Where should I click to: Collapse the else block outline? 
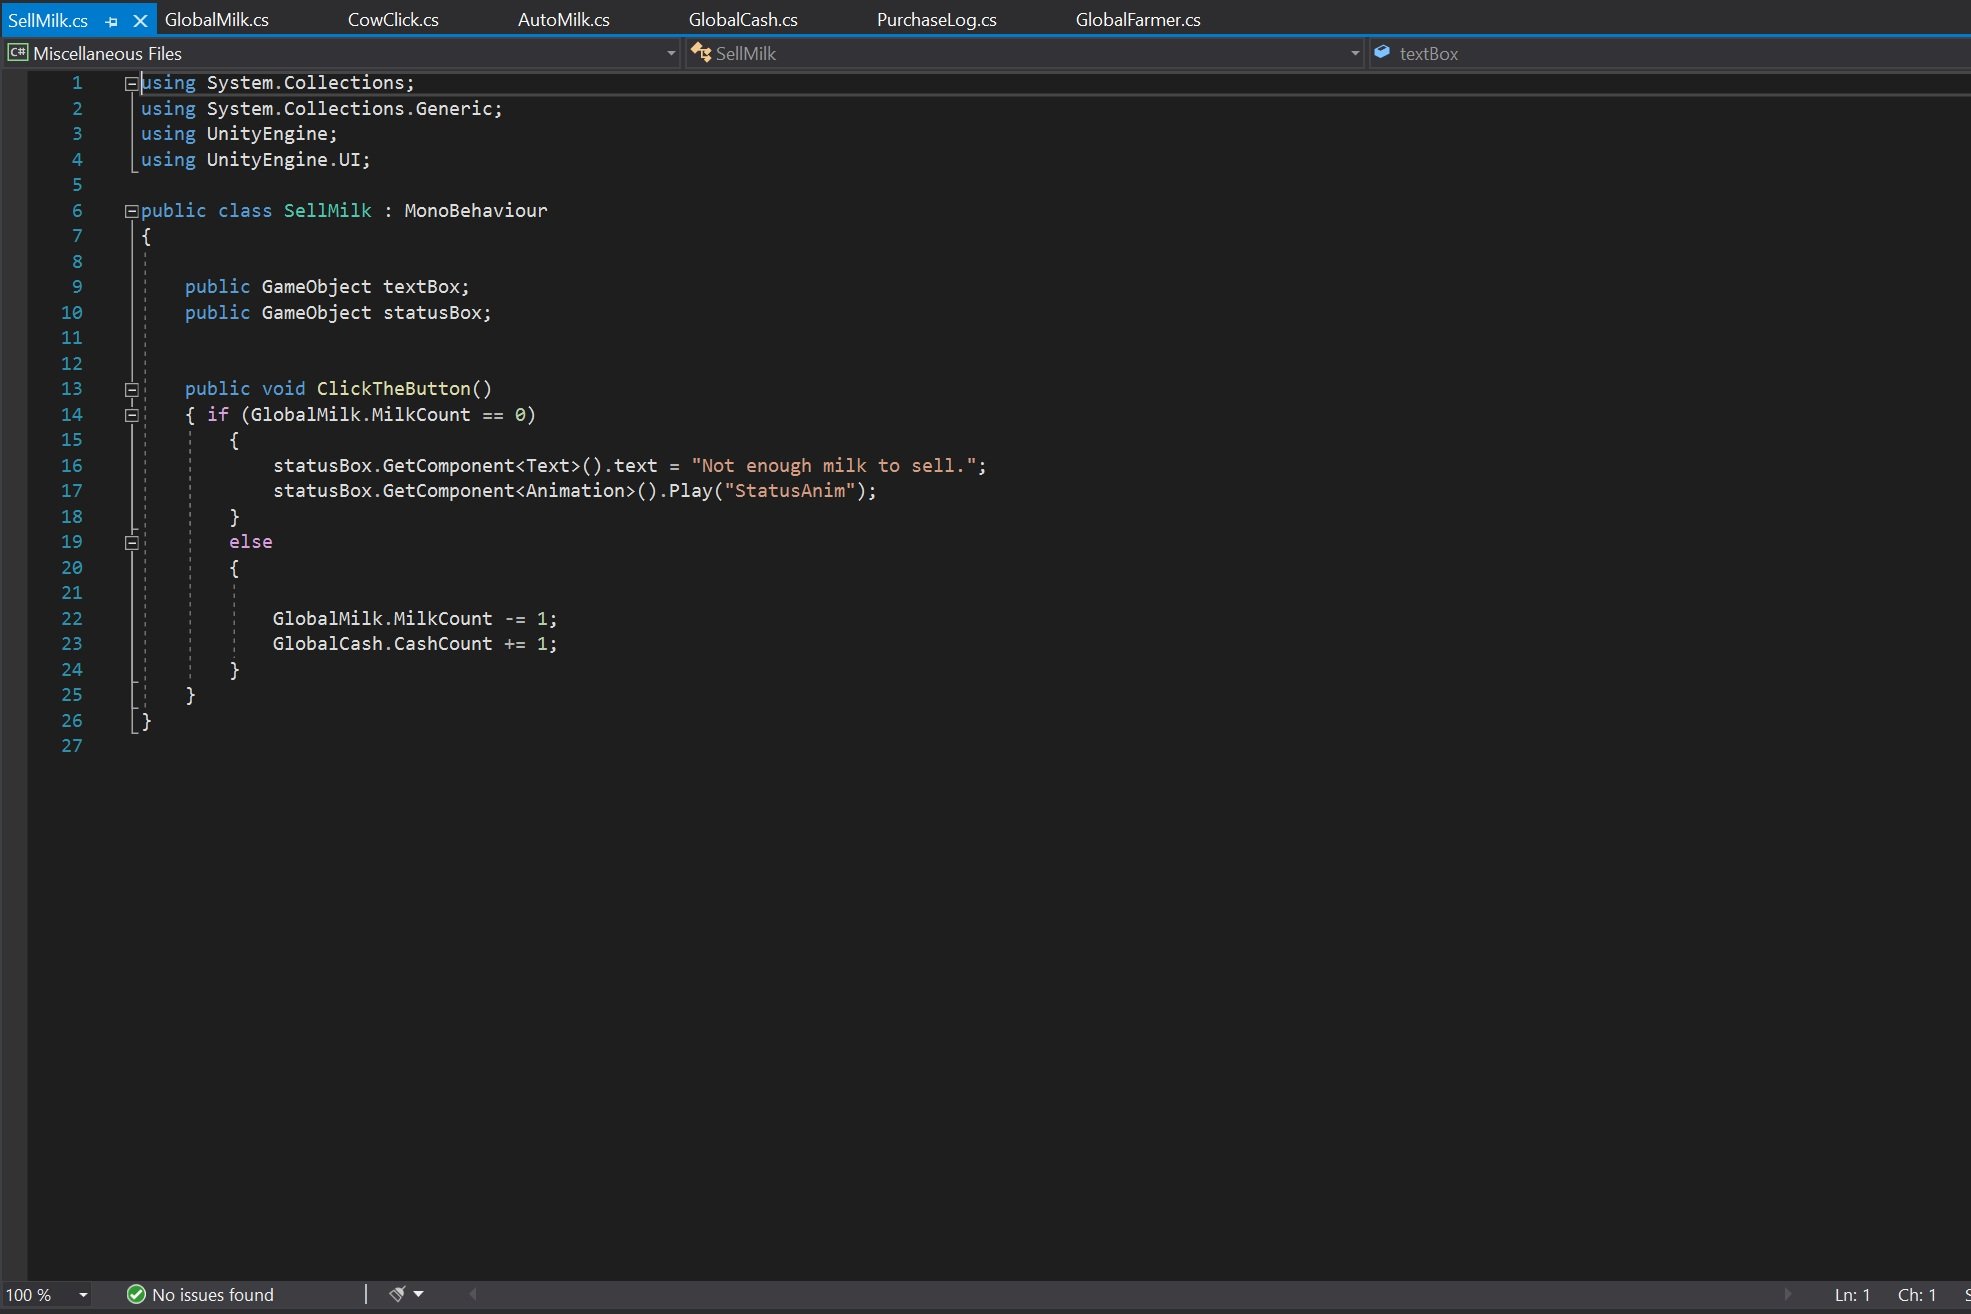[131, 542]
